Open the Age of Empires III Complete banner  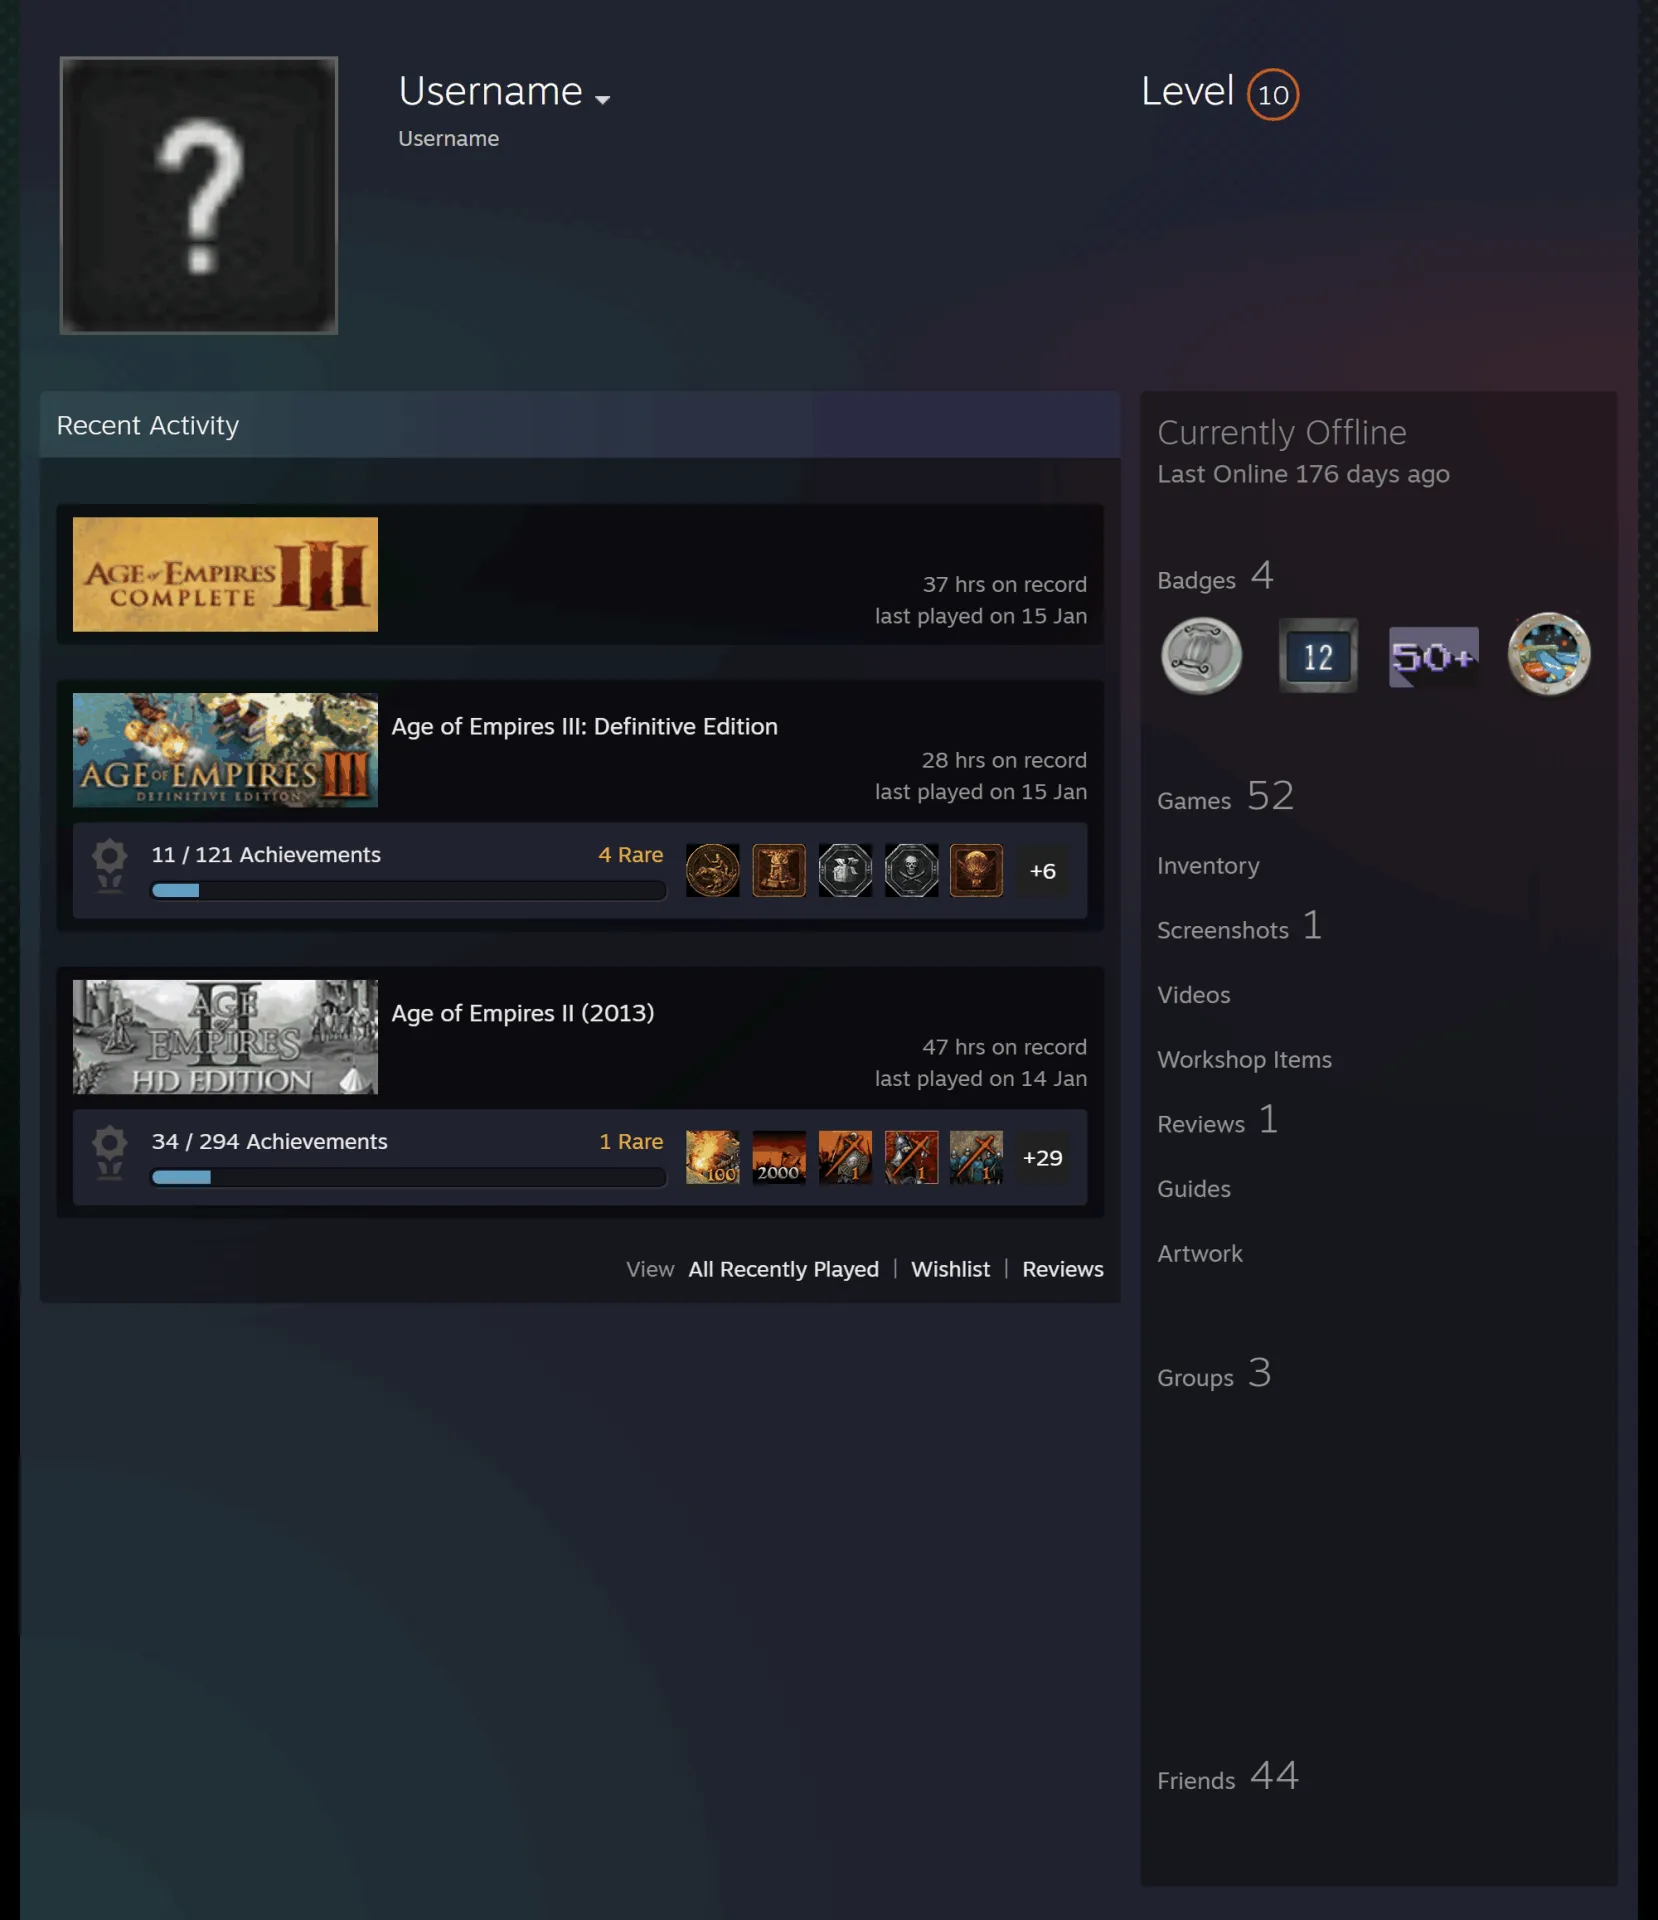225,574
